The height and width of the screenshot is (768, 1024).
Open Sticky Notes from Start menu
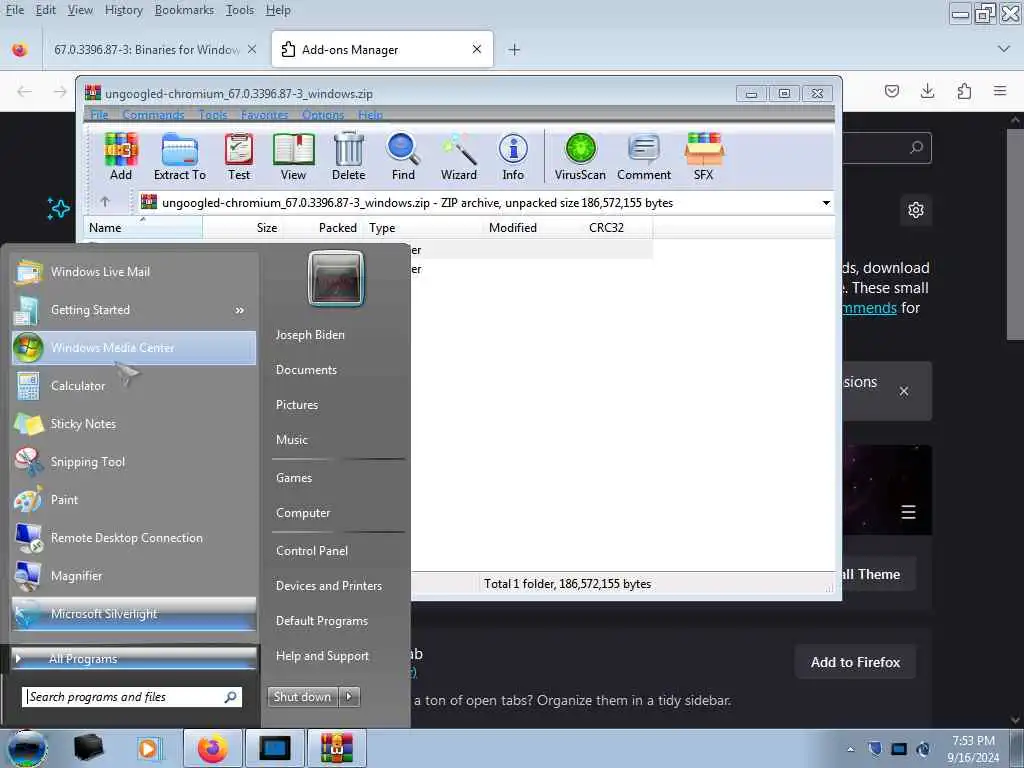coord(133,423)
